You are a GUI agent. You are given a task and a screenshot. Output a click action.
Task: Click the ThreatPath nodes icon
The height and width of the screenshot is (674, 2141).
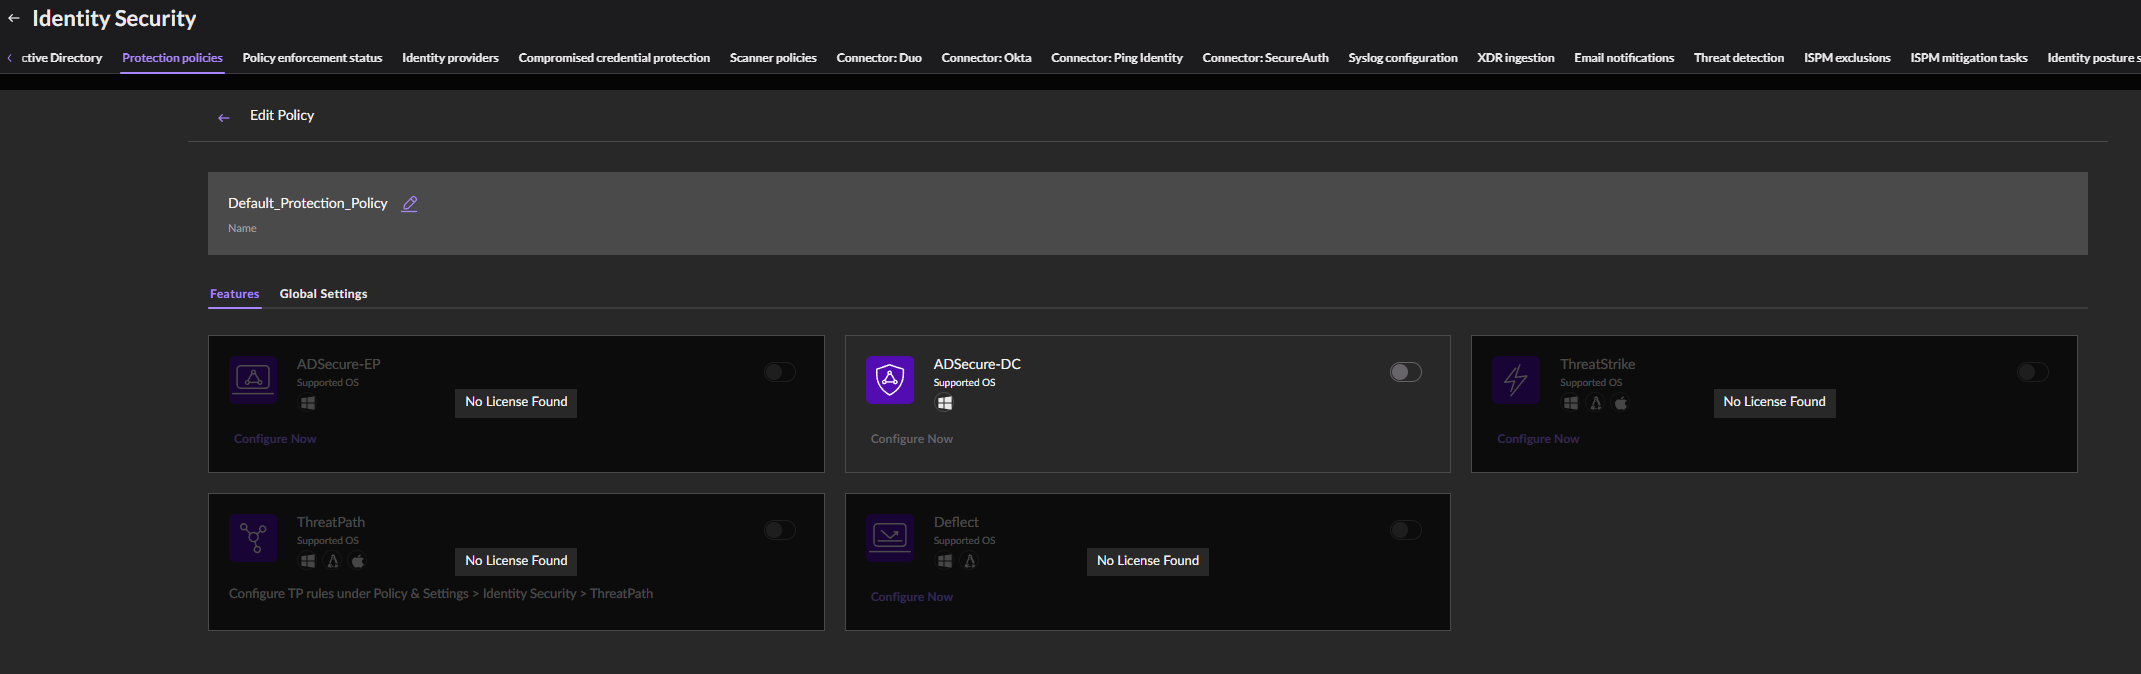tap(253, 538)
